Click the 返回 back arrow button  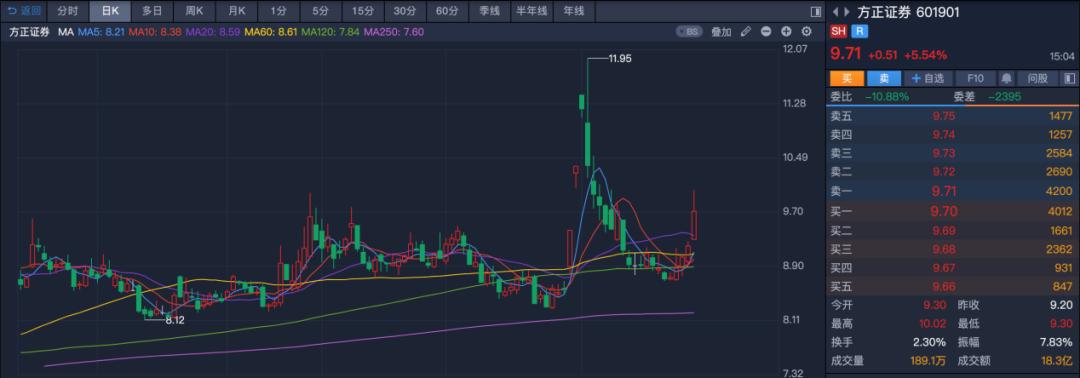coord(25,11)
